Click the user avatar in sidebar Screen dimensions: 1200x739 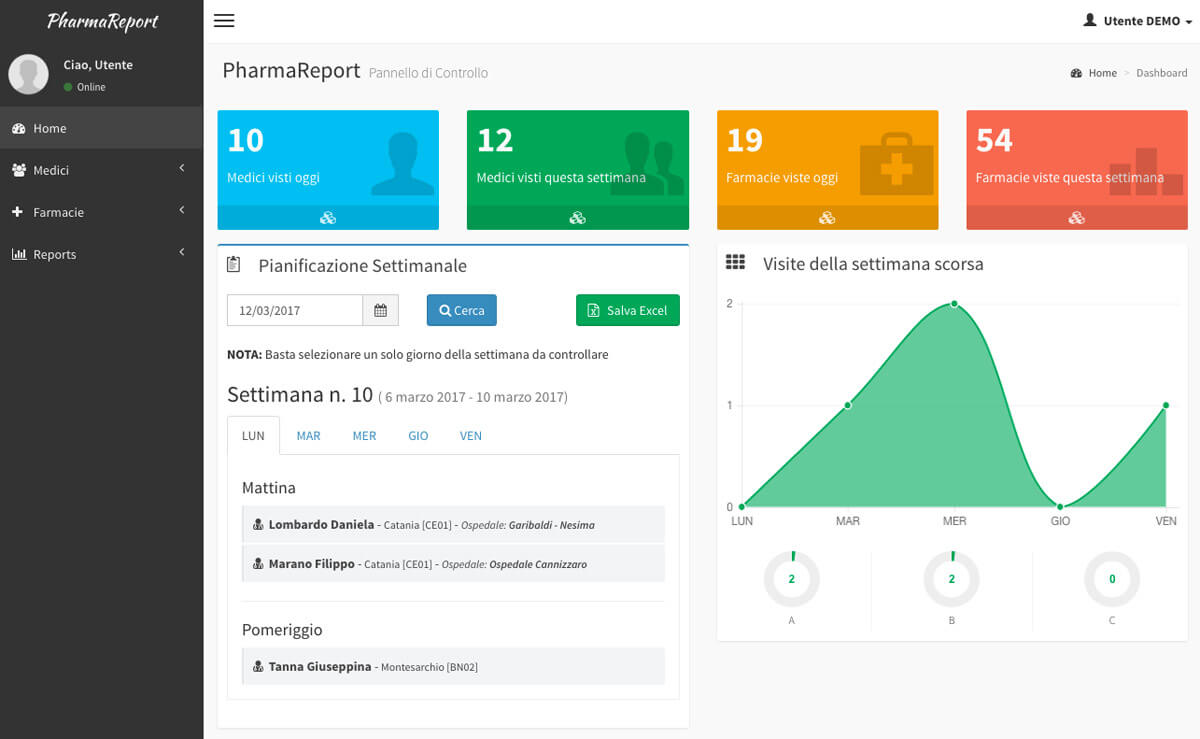(29, 75)
